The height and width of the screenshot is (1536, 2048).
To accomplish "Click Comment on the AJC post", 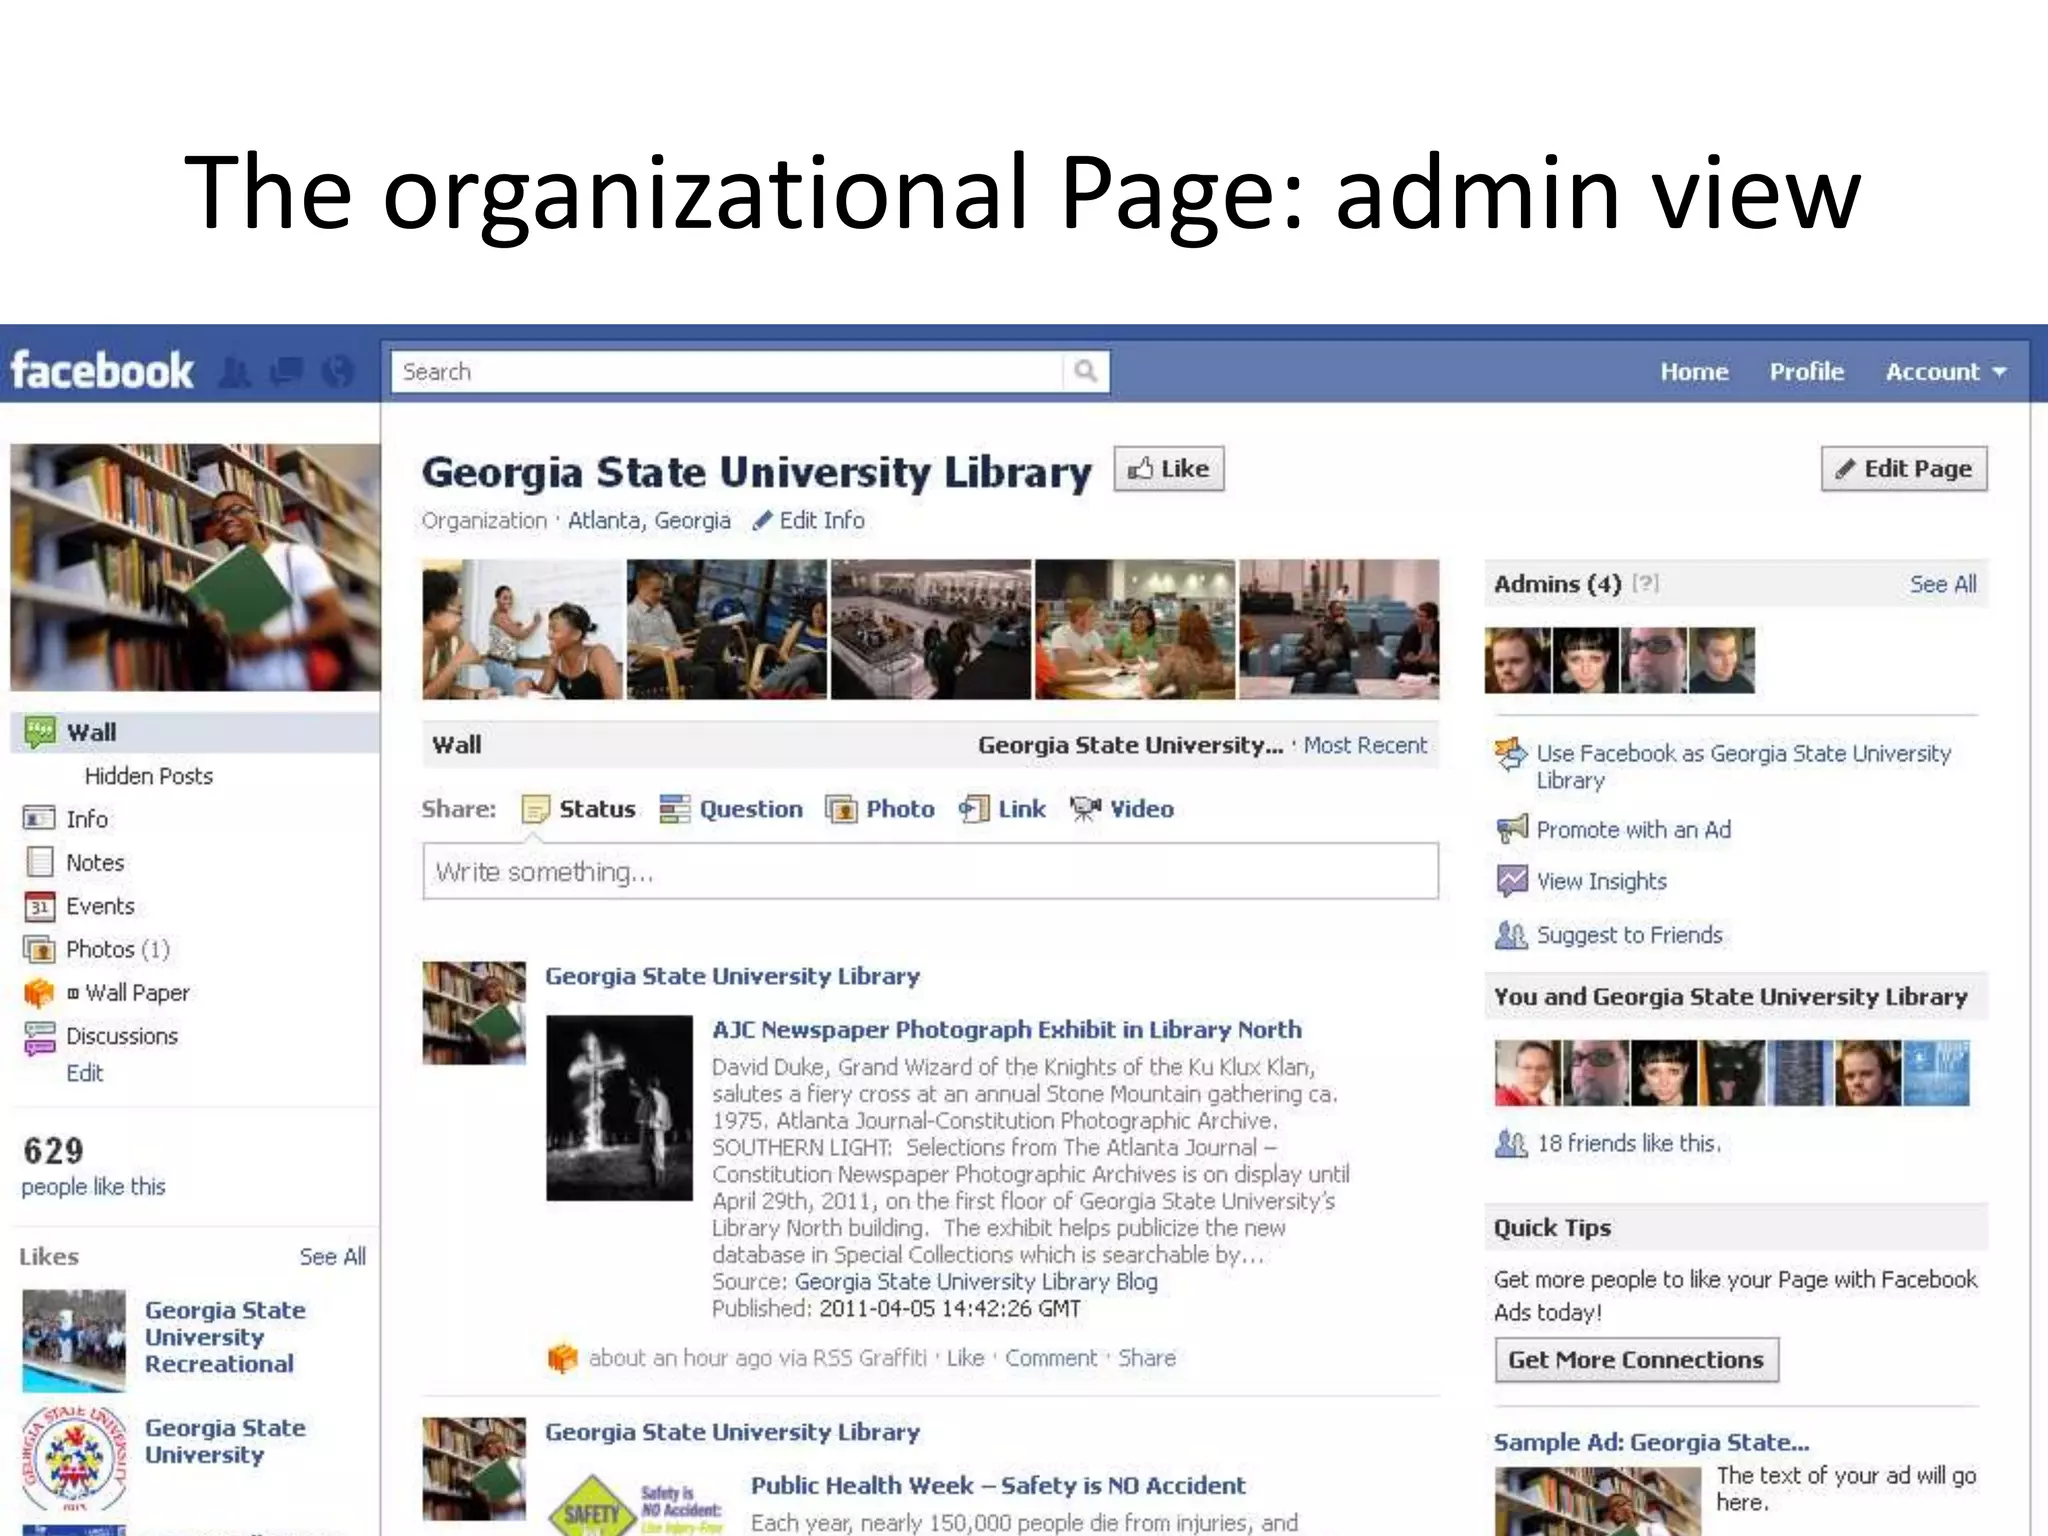I will tap(1051, 1358).
